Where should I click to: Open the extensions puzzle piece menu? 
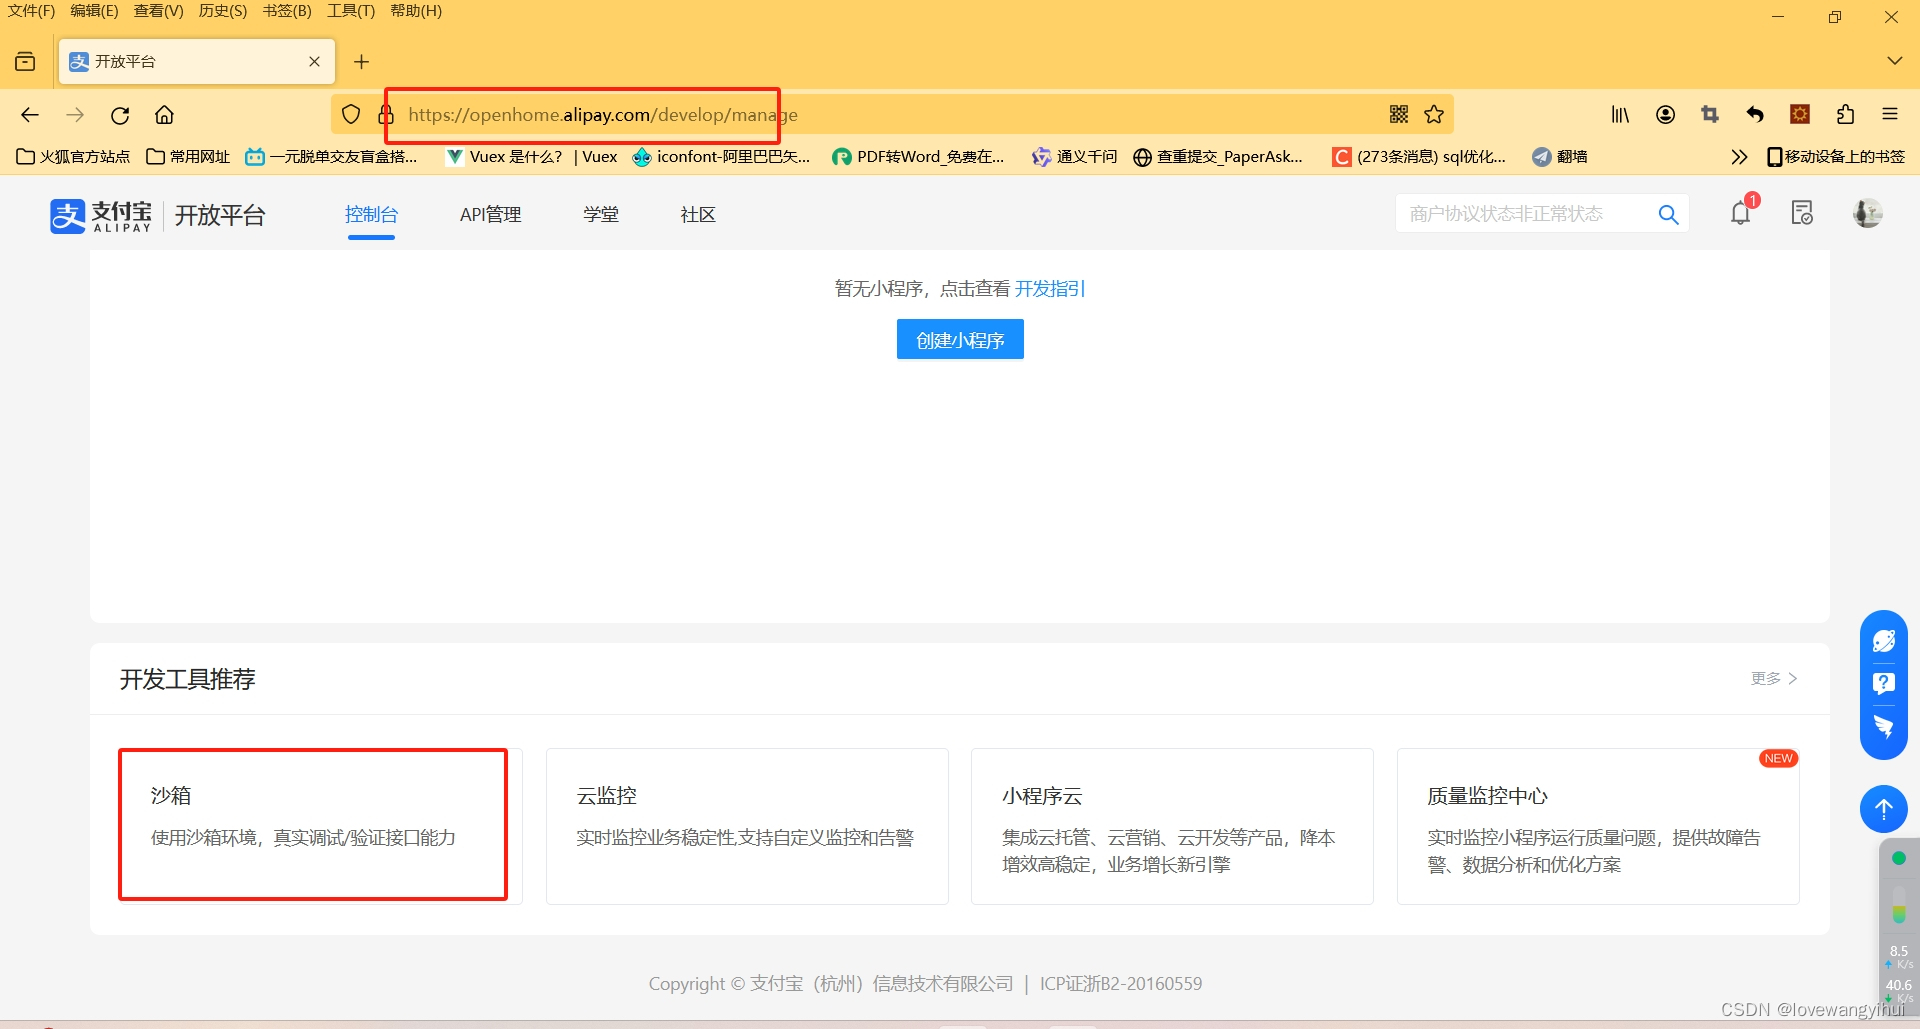coord(1845,115)
